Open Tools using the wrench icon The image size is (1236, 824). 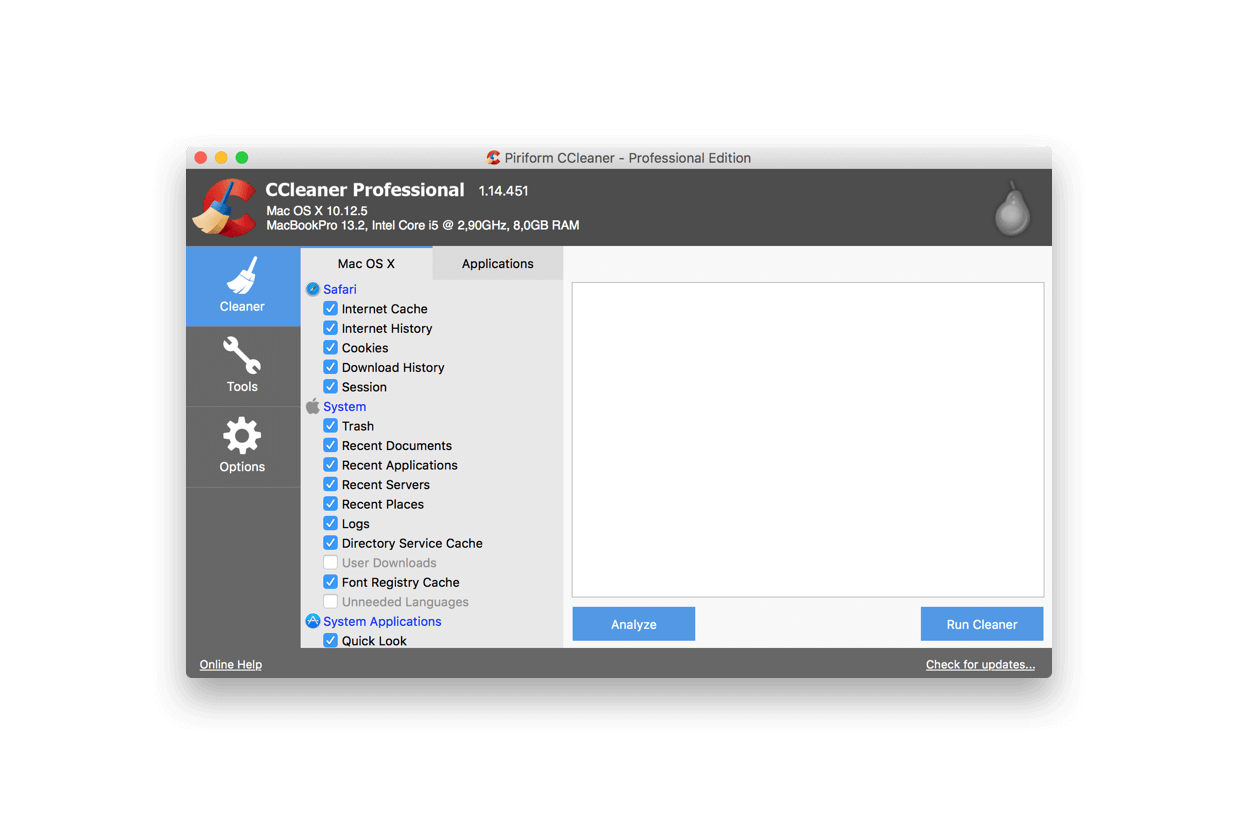242,352
